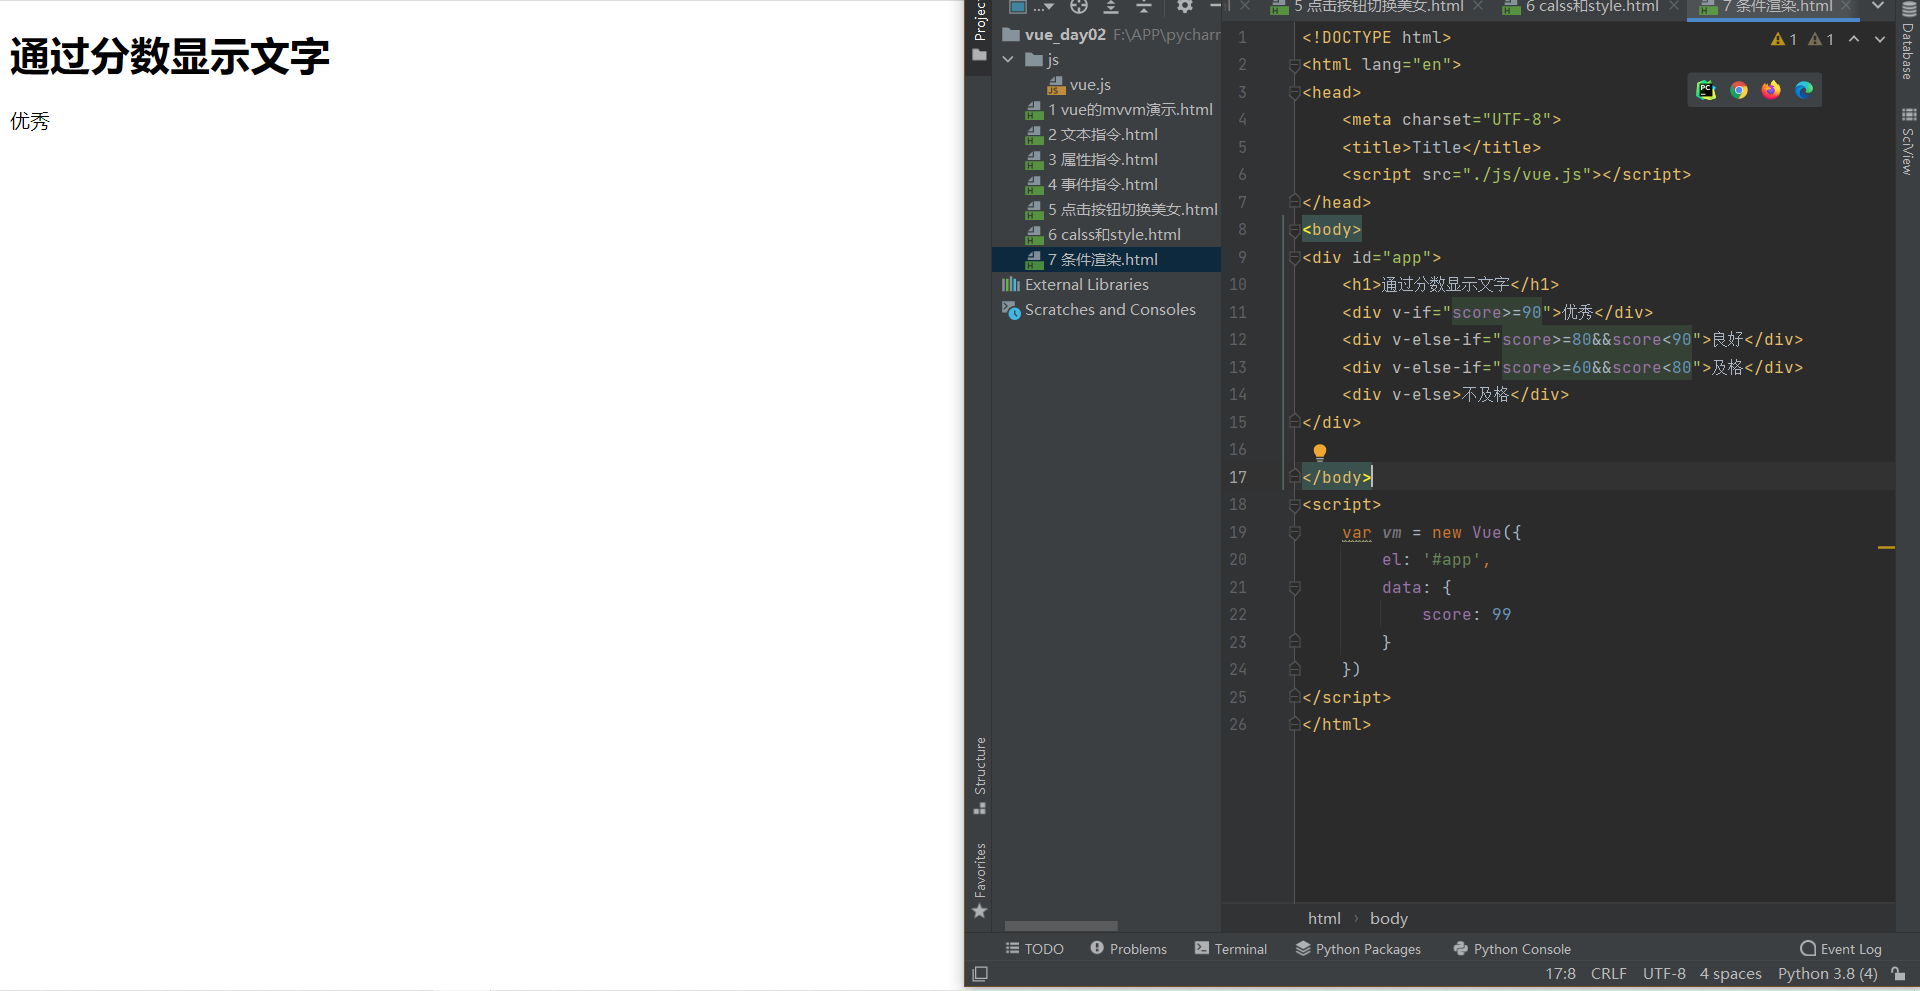Open the Favorites tool window

pyautogui.click(x=980, y=881)
